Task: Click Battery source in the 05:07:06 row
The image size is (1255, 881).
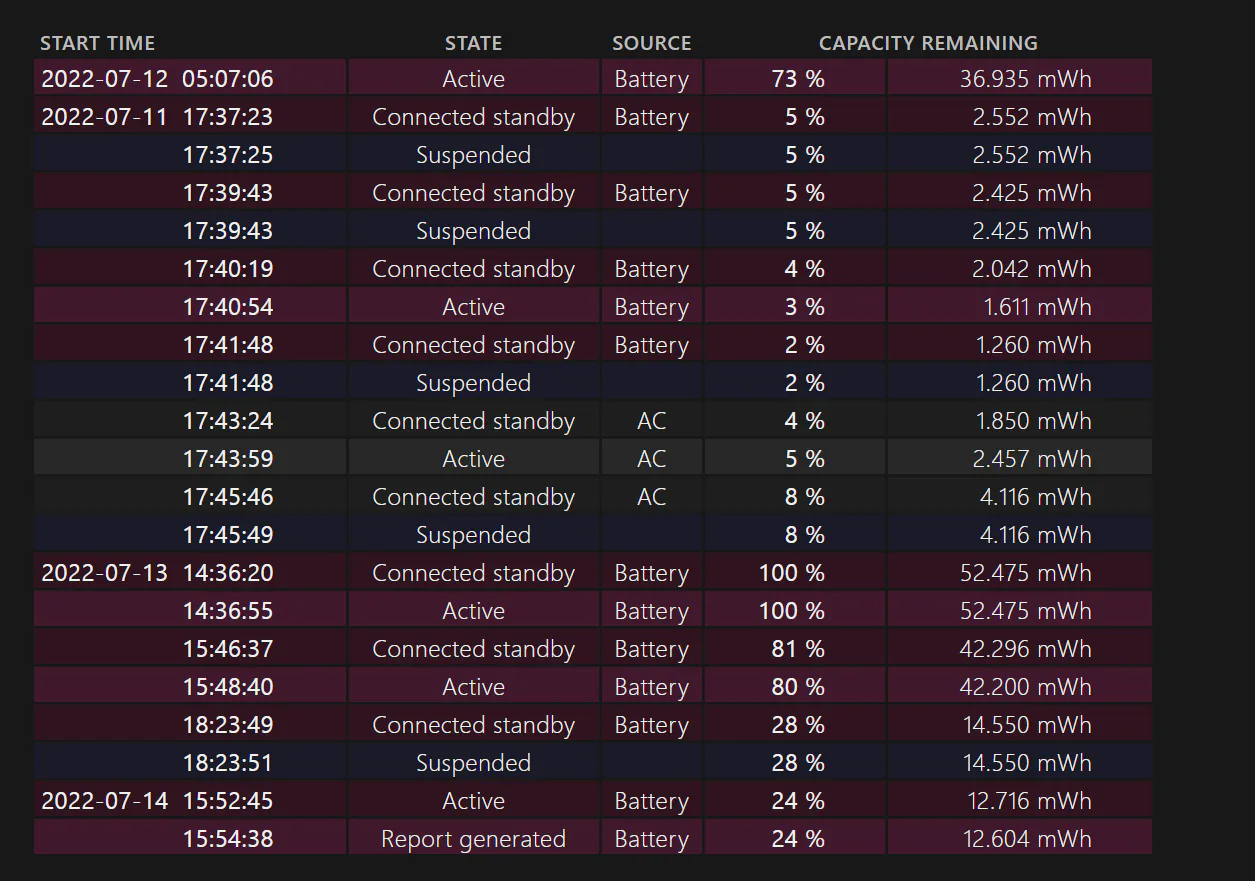Action: pyautogui.click(x=651, y=79)
